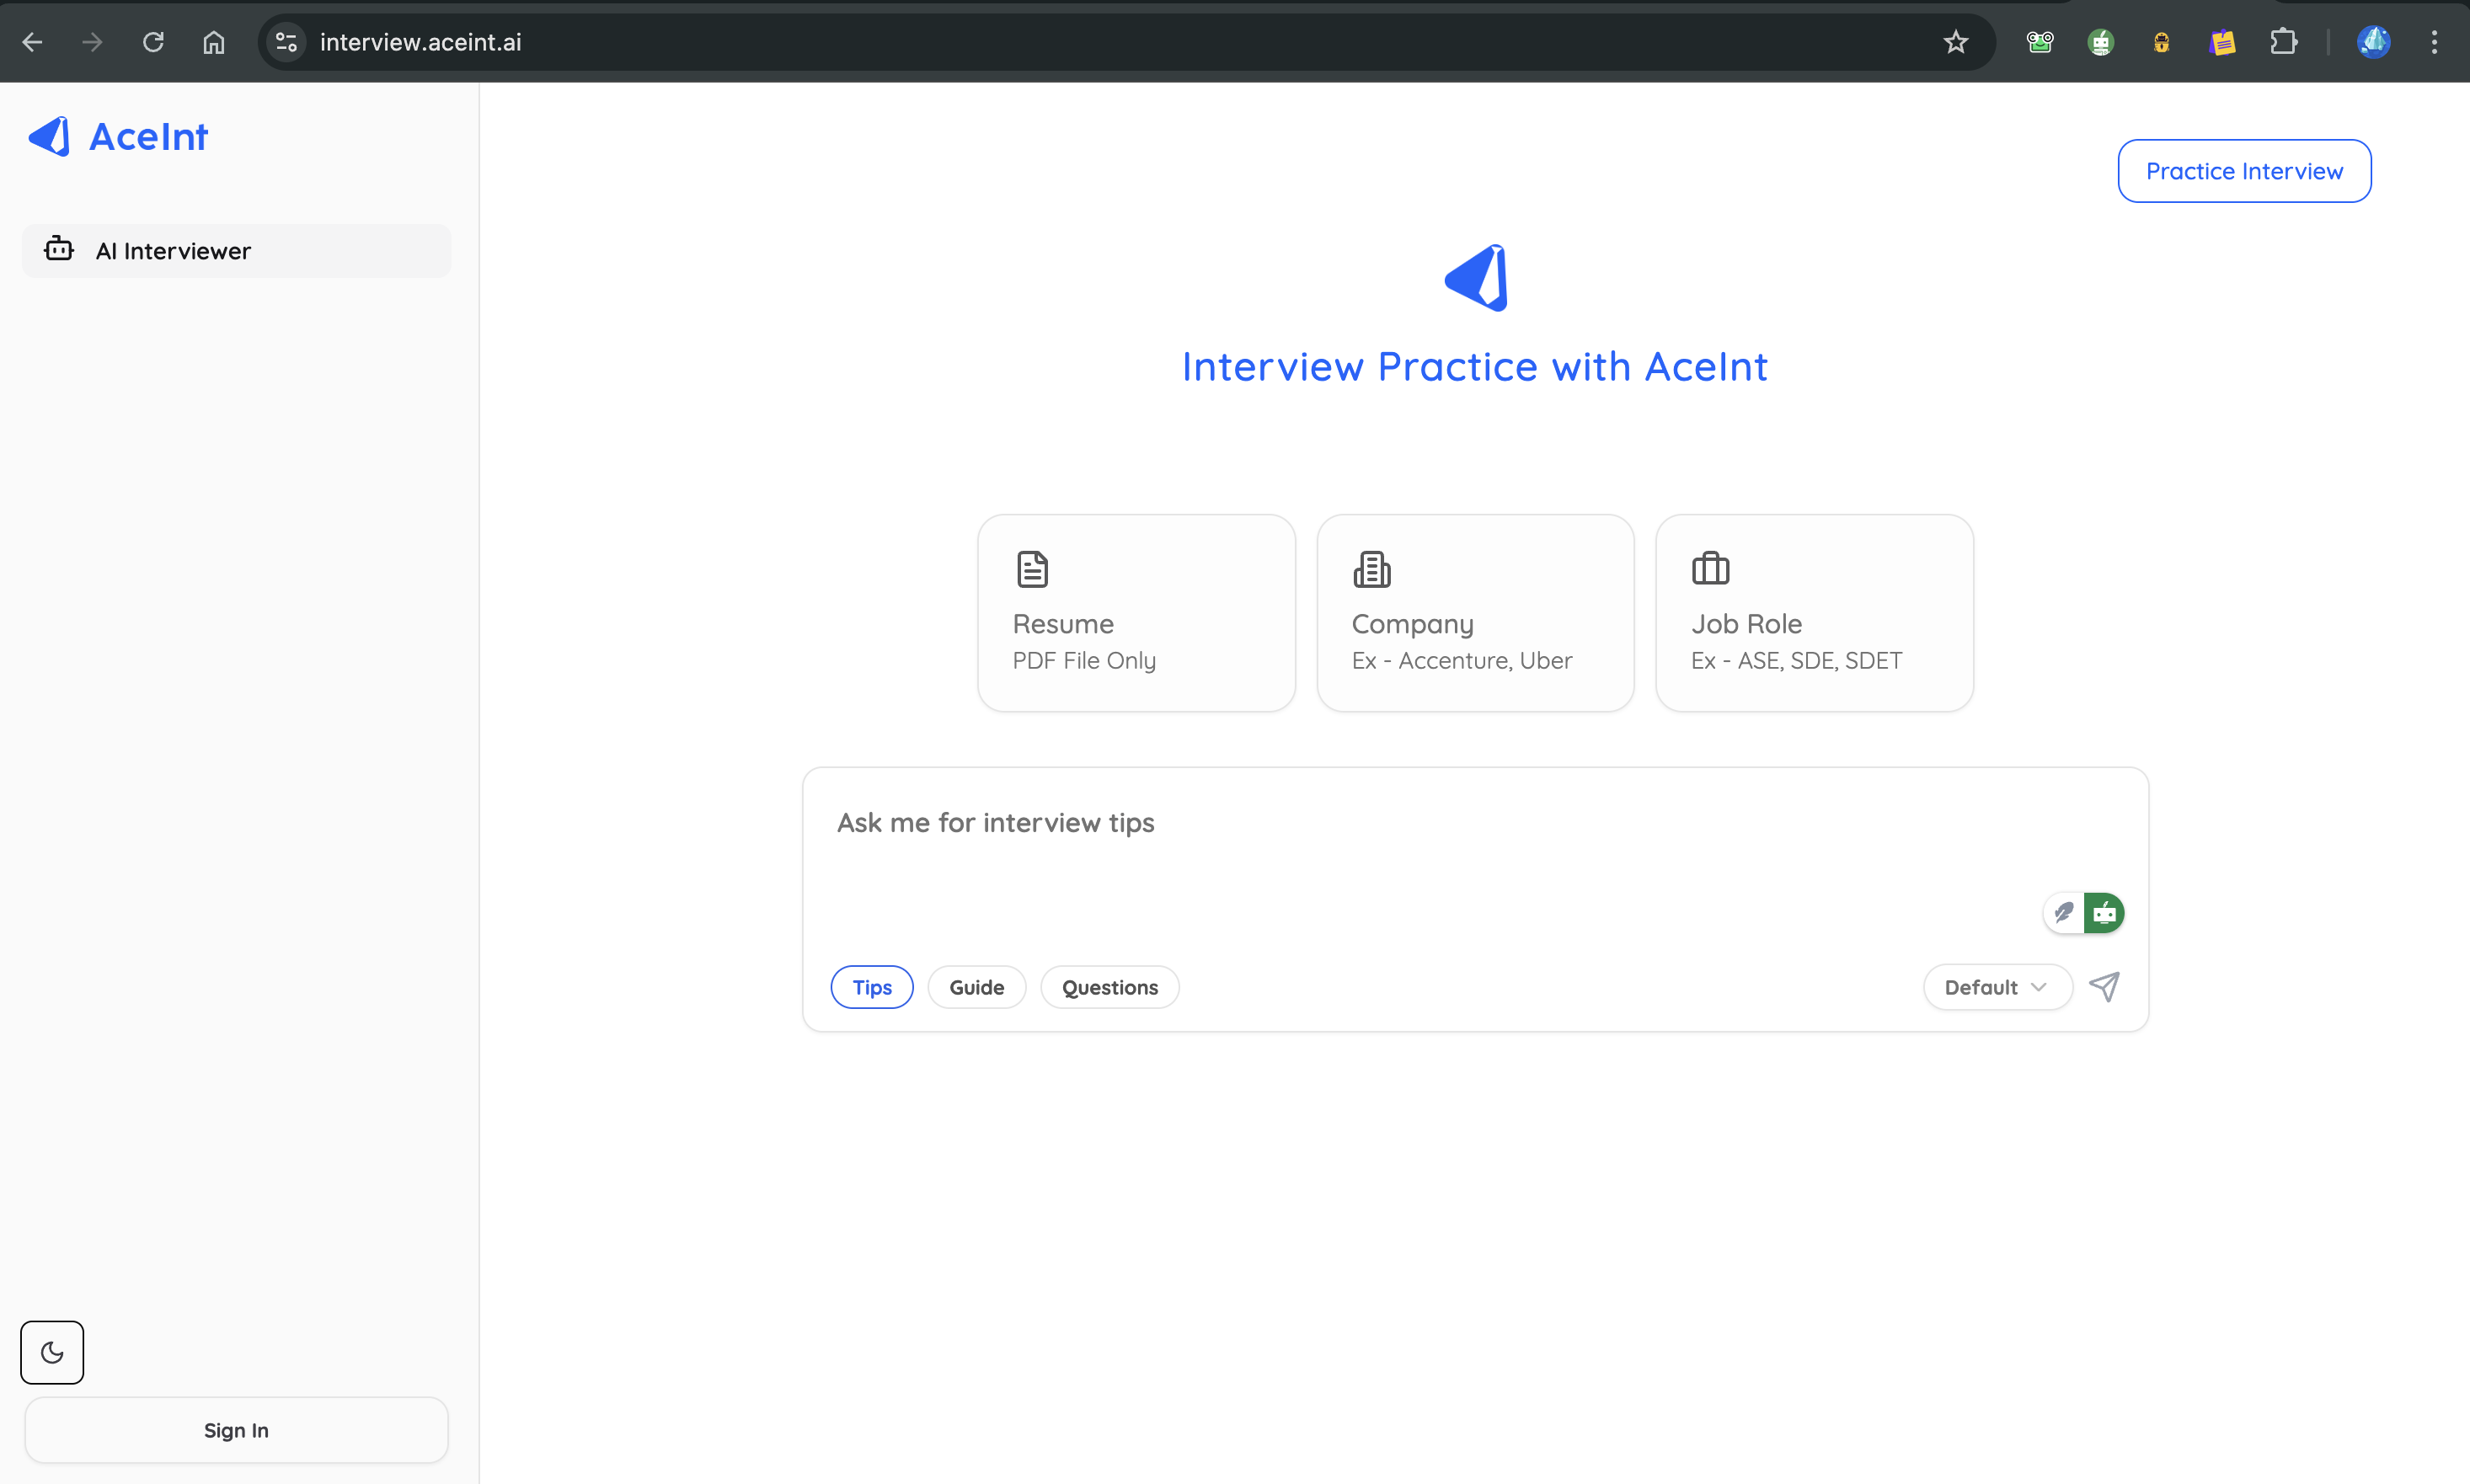Click the AceInt logo in the sidebar
The width and height of the screenshot is (2470, 1484).
pyautogui.click(x=50, y=136)
